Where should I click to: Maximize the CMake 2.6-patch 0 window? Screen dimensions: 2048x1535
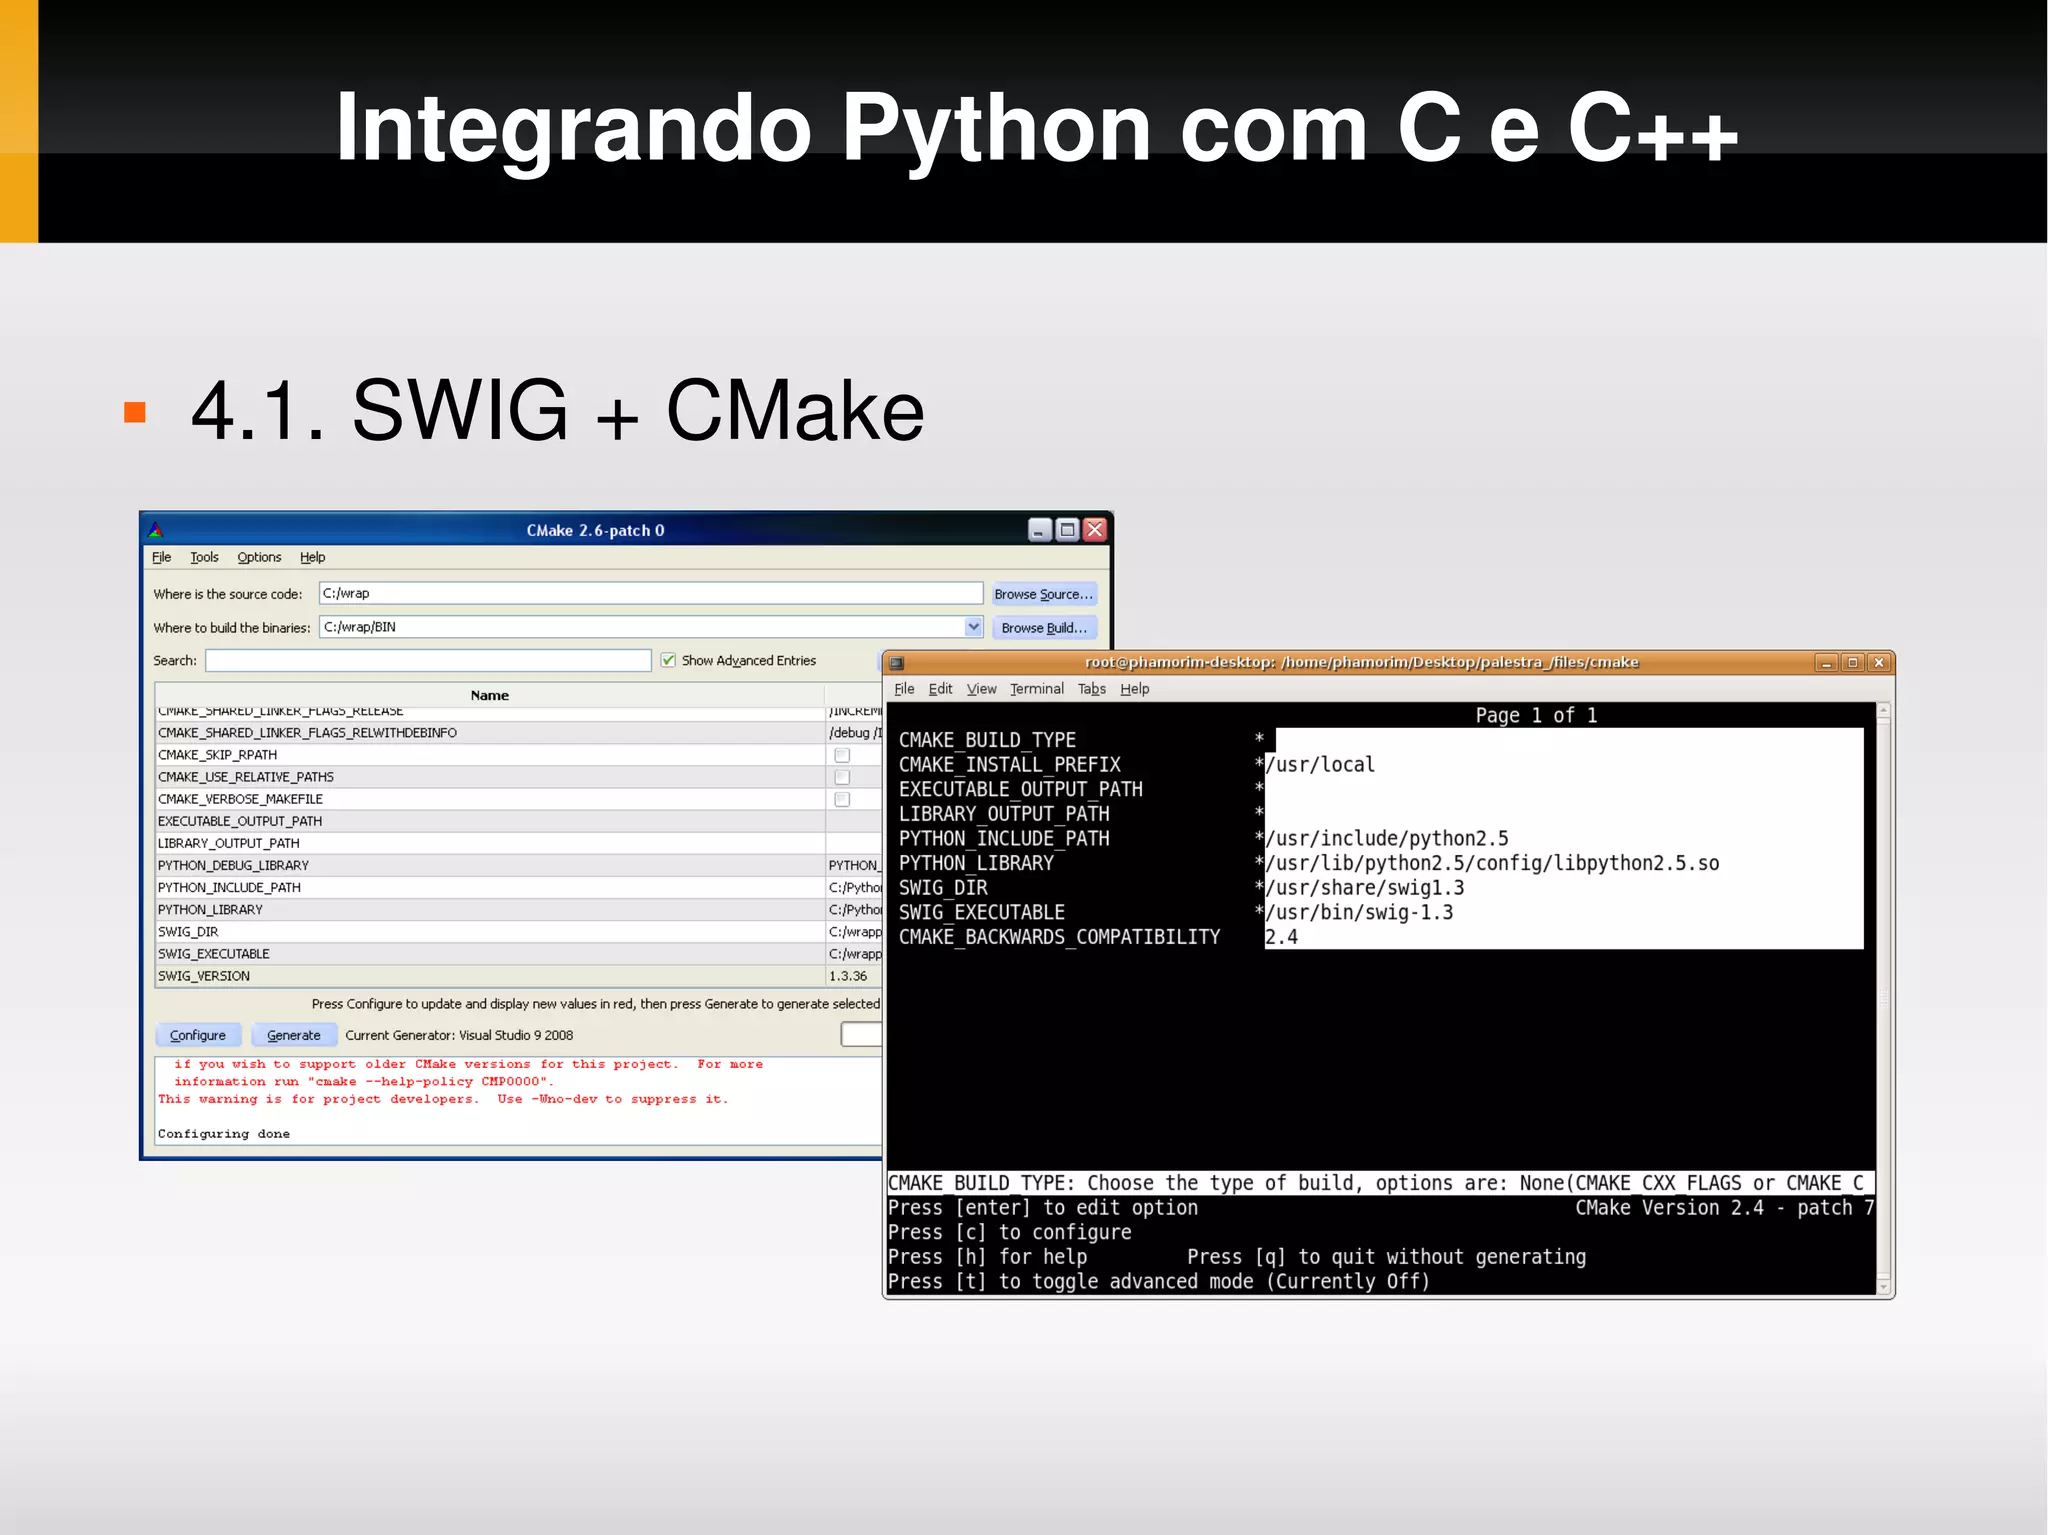1067,530
